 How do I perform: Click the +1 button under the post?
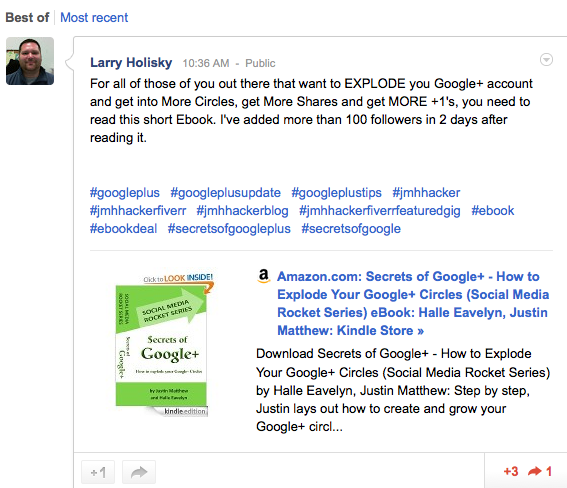[x=98, y=472]
